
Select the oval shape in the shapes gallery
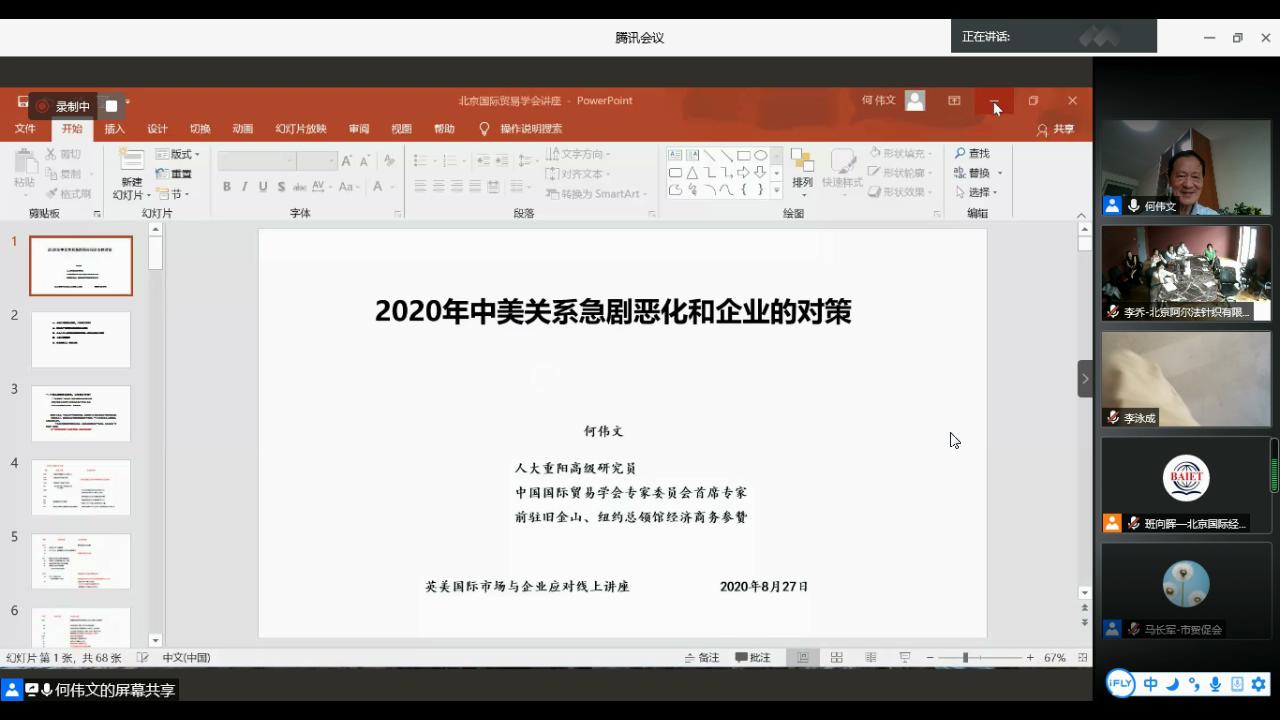click(761, 155)
